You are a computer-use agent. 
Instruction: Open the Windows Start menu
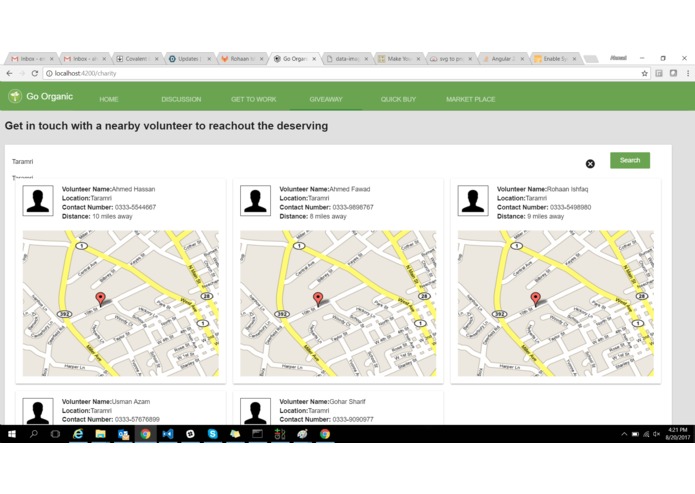[12, 434]
